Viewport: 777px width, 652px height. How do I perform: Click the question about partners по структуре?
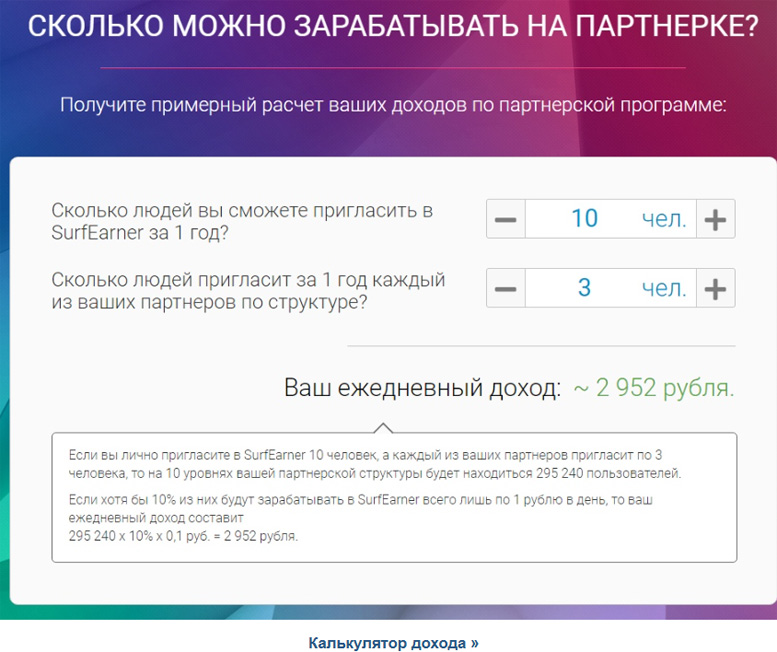click(248, 291)
